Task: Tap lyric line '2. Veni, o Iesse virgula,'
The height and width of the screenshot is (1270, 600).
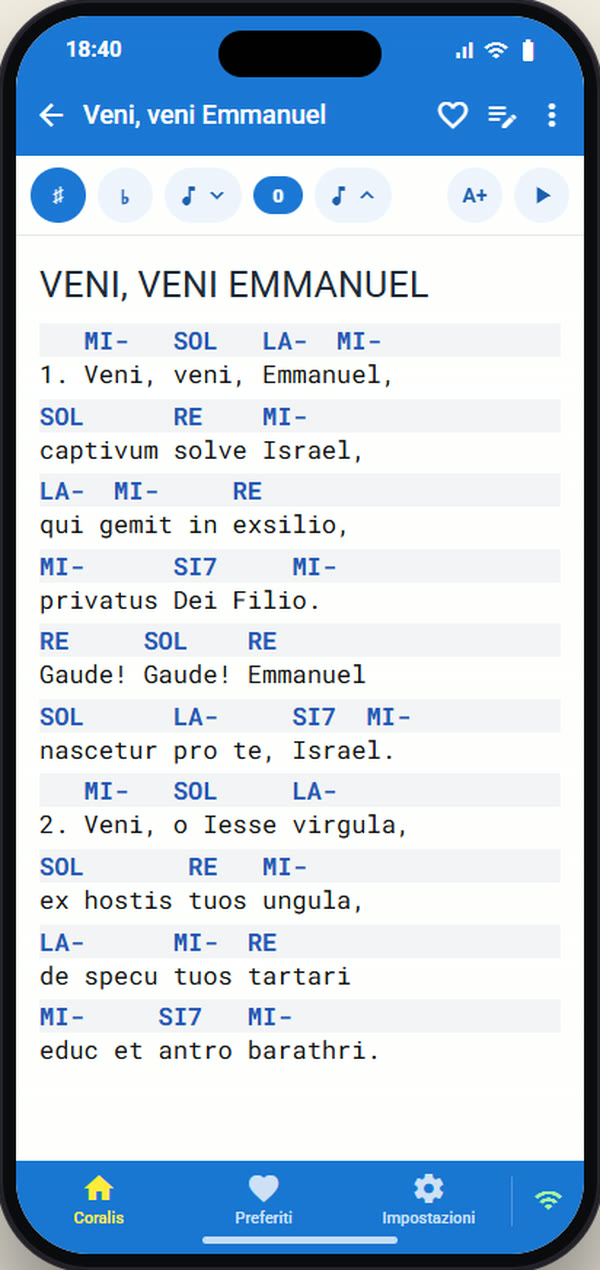Action: pyautogui.click(x=225, y=826)
